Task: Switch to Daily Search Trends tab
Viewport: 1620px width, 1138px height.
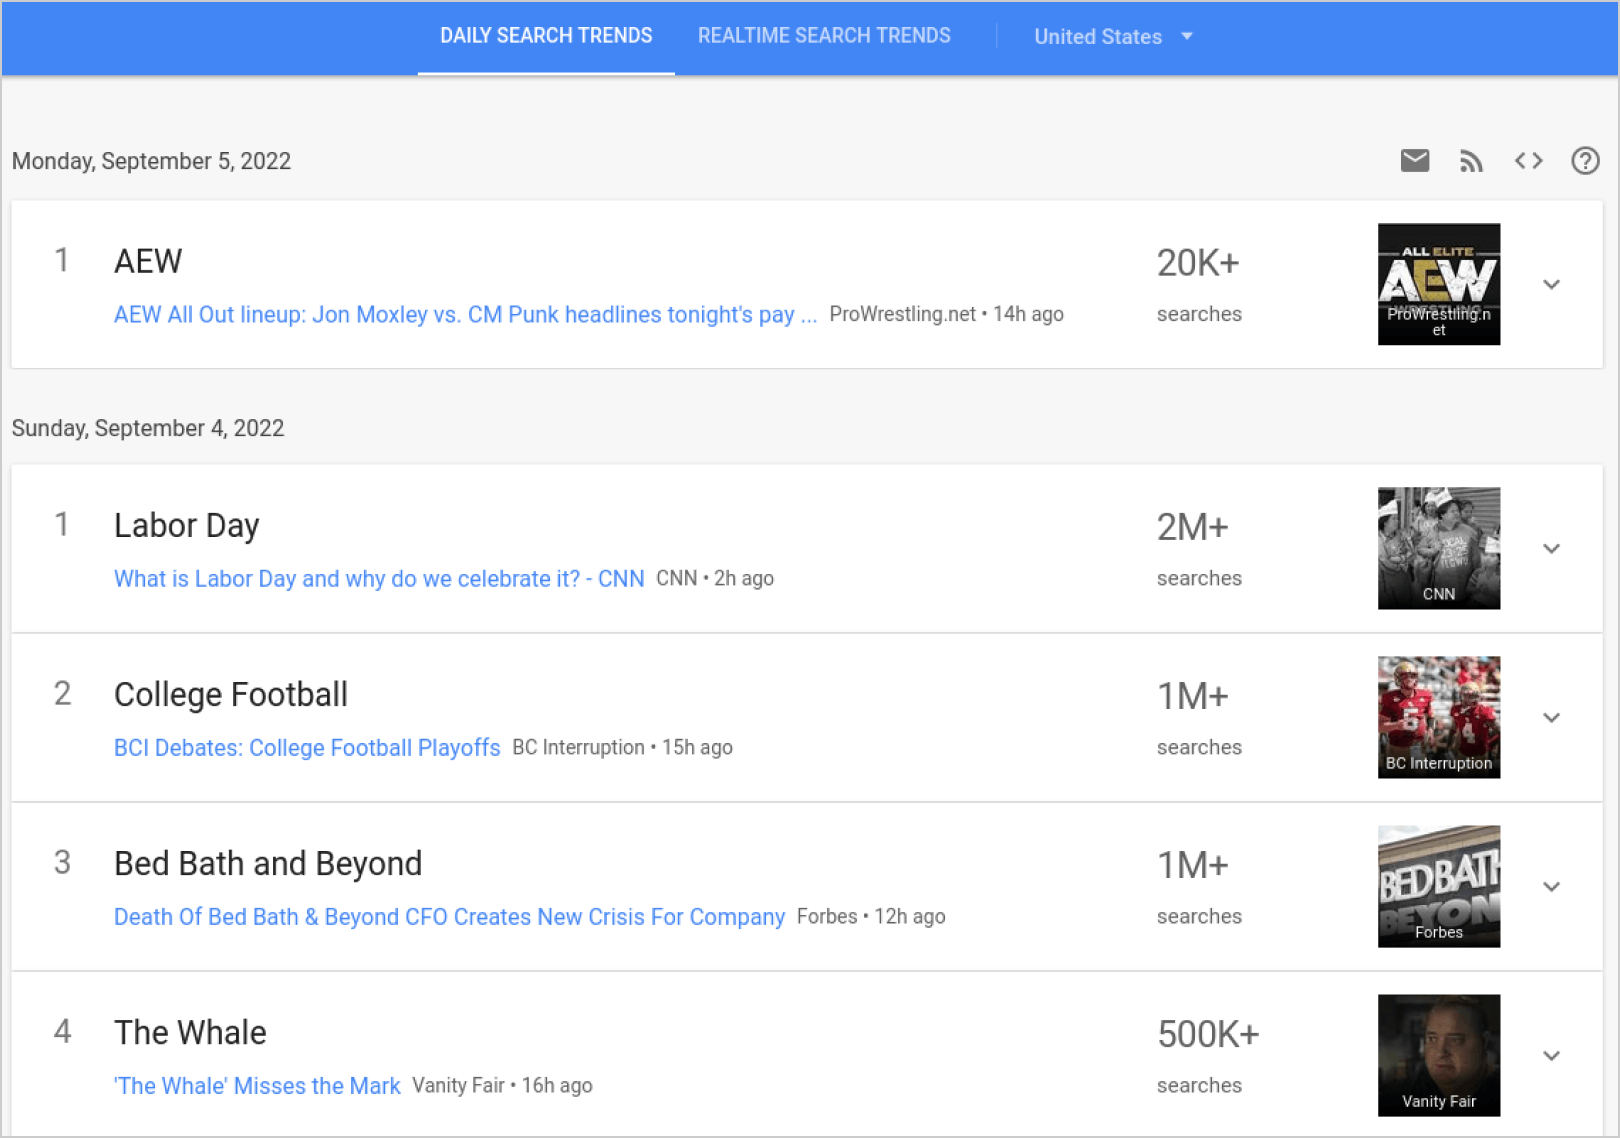Action: 546,36
